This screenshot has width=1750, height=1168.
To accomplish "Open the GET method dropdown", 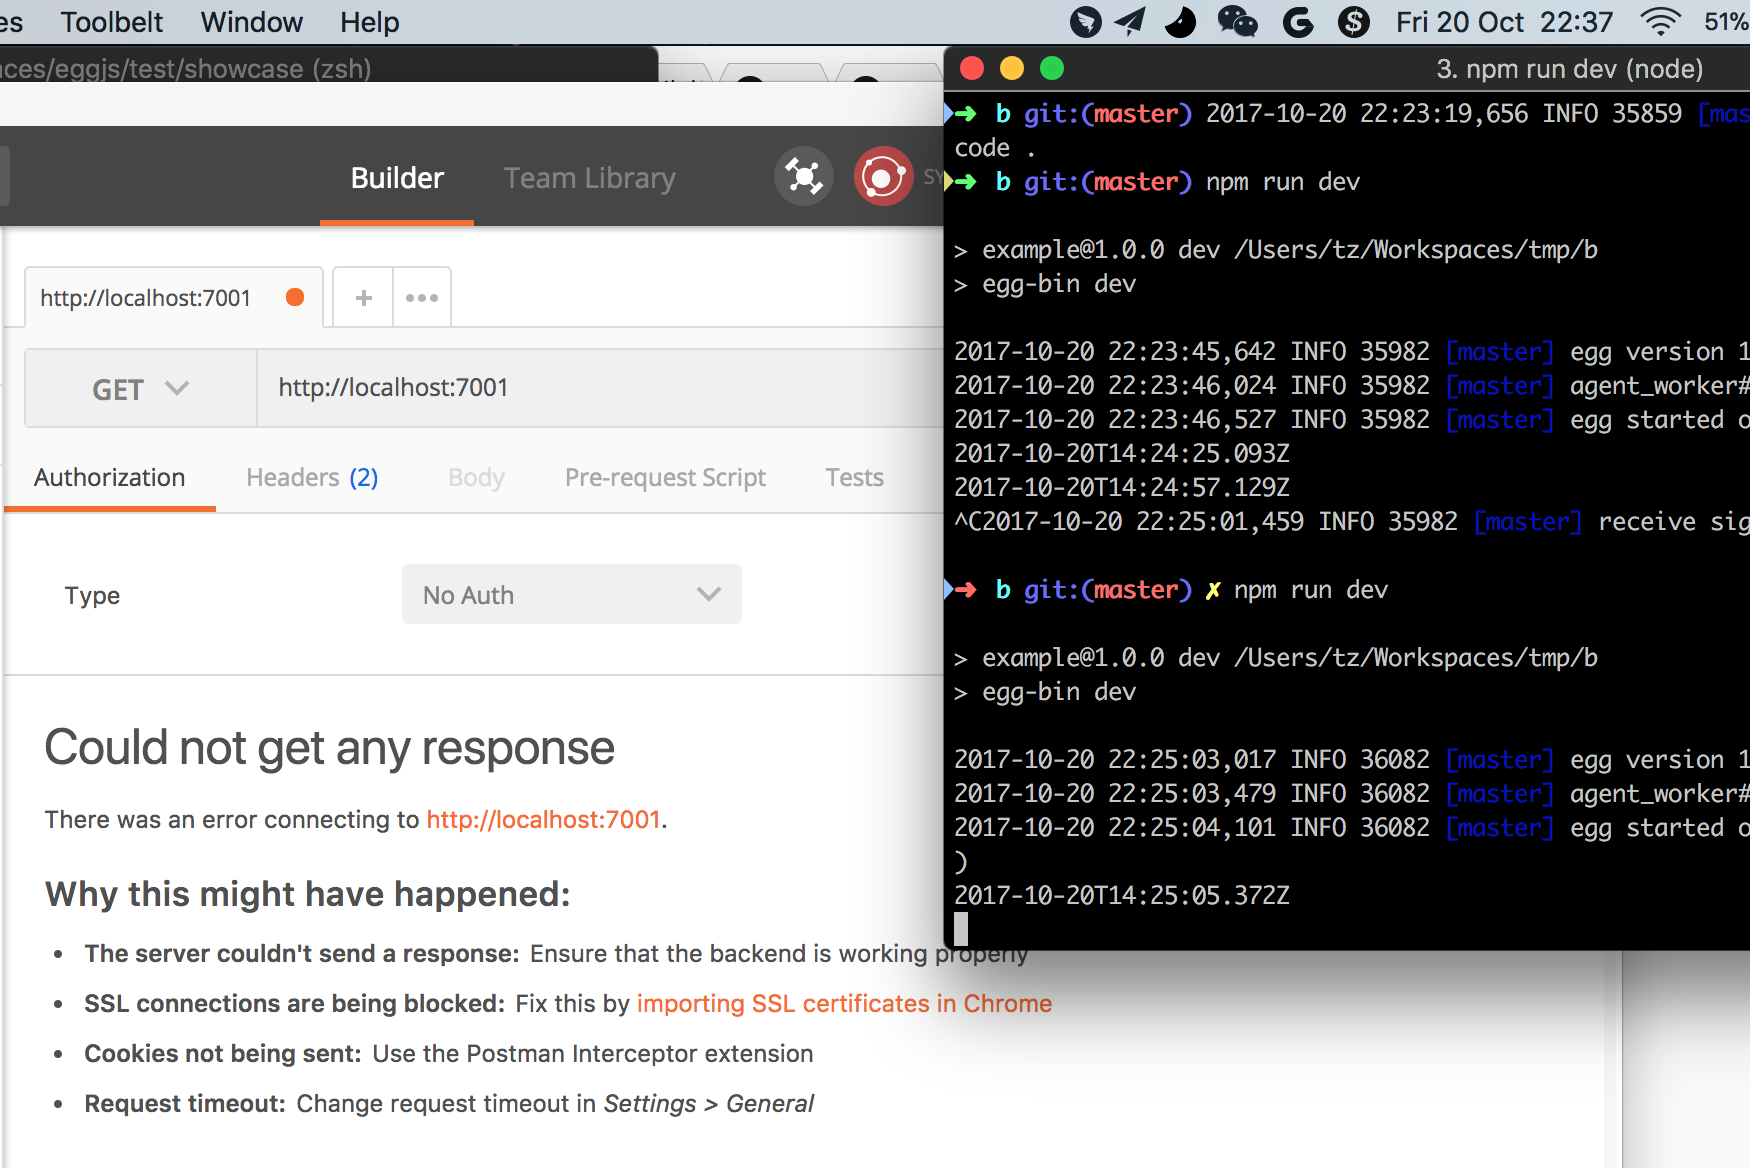I will (139, 388).
